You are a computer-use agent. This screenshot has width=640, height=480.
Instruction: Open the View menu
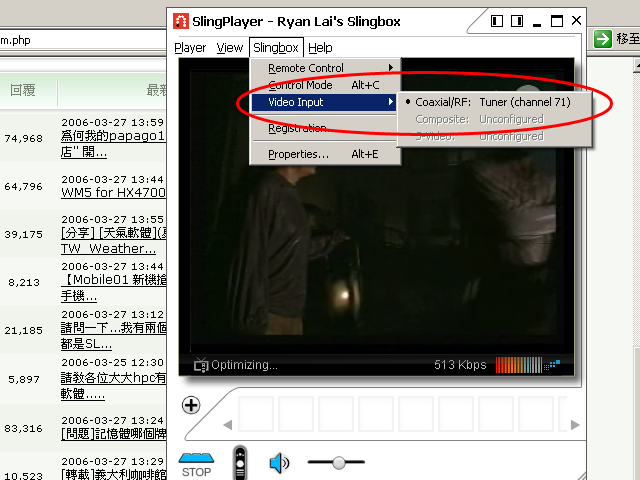pyautogui.click(x=229, y=48)
